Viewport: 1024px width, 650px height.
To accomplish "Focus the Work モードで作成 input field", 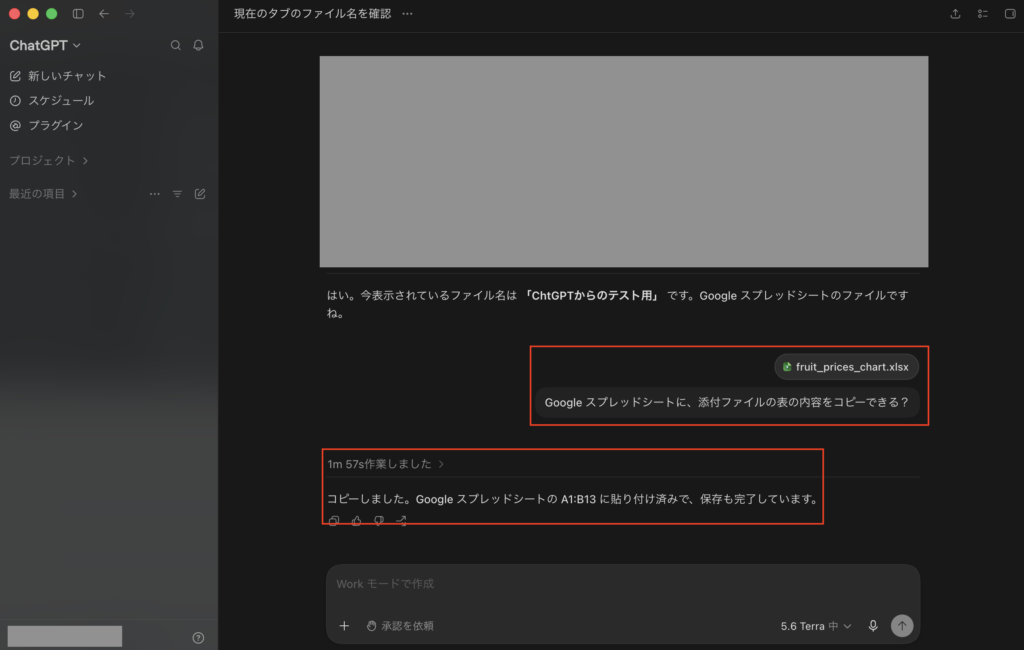I will (623, 584).
